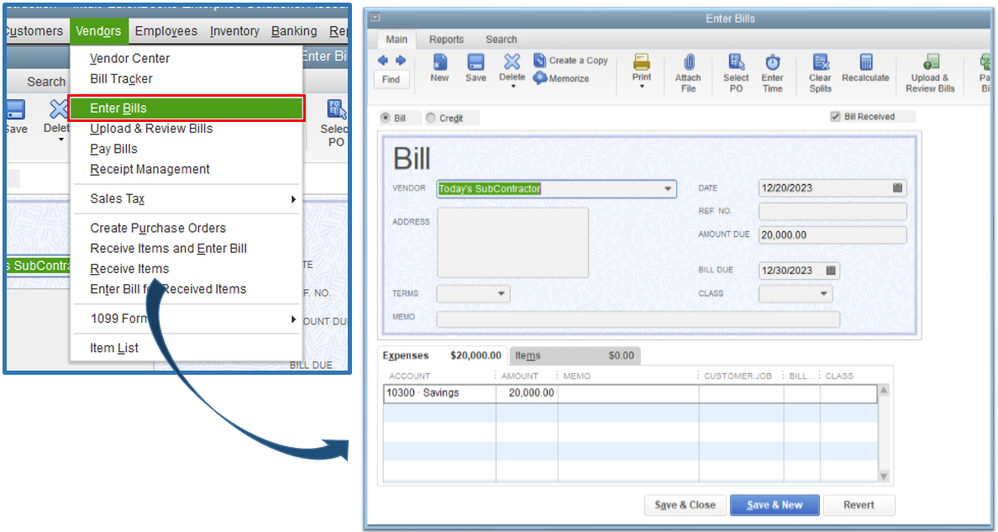This screenshot has height=532, width=998.
Task: Open the Customers menu in the menu bar
Action: 34,31
